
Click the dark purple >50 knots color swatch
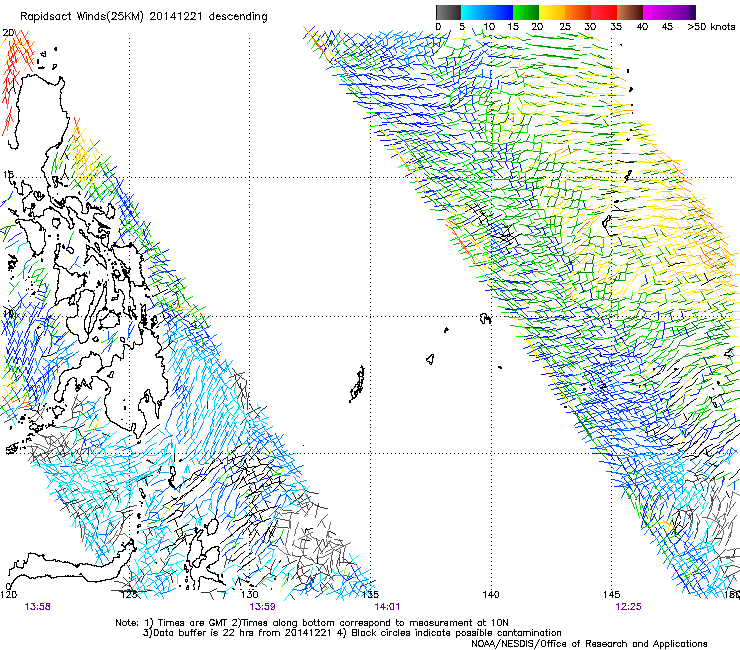[x=693, y=12]
